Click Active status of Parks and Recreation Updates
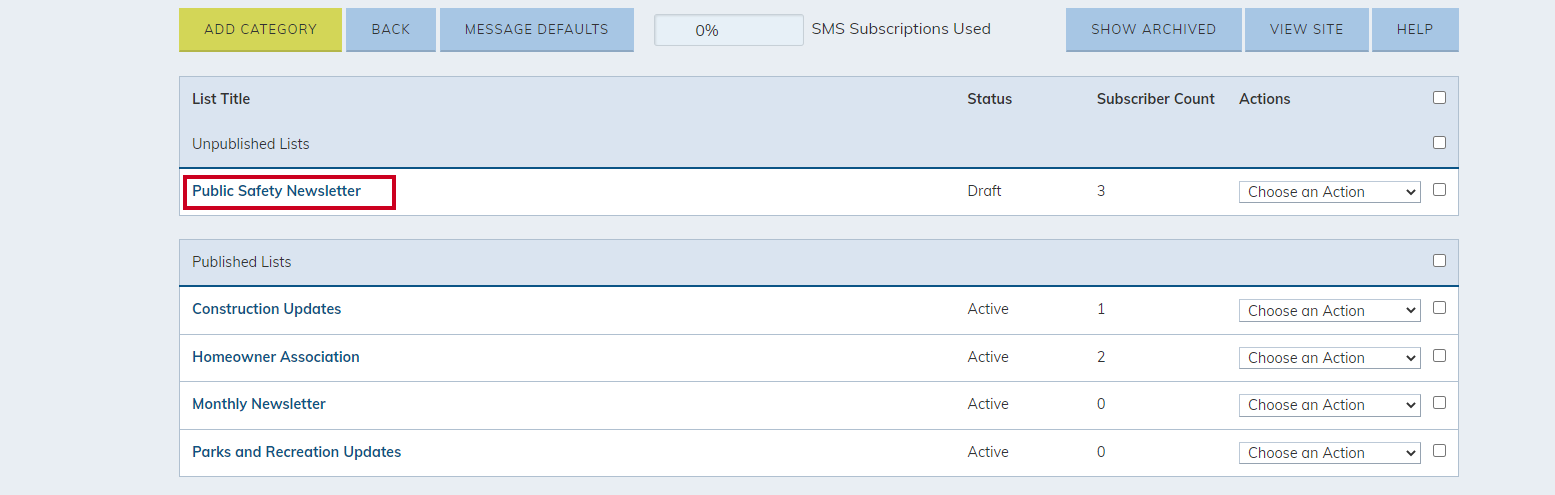This screenshot has width=1555, height=495. click(x=988, y=452)
